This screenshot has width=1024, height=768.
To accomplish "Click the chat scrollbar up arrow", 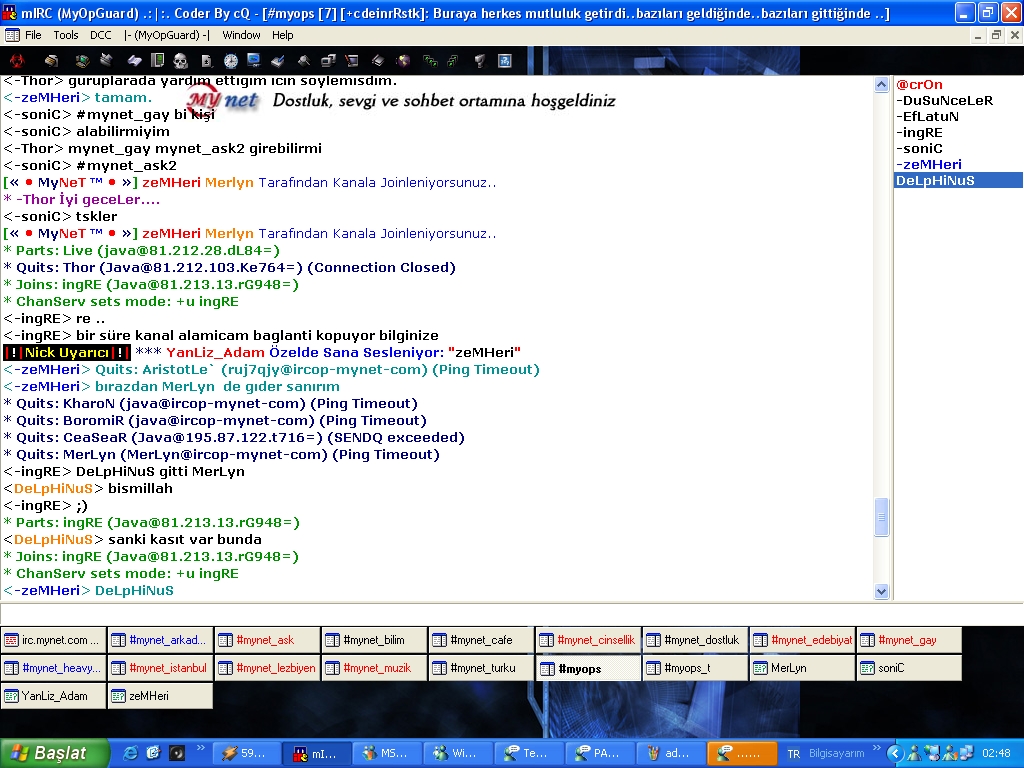I will click(881, 85).
